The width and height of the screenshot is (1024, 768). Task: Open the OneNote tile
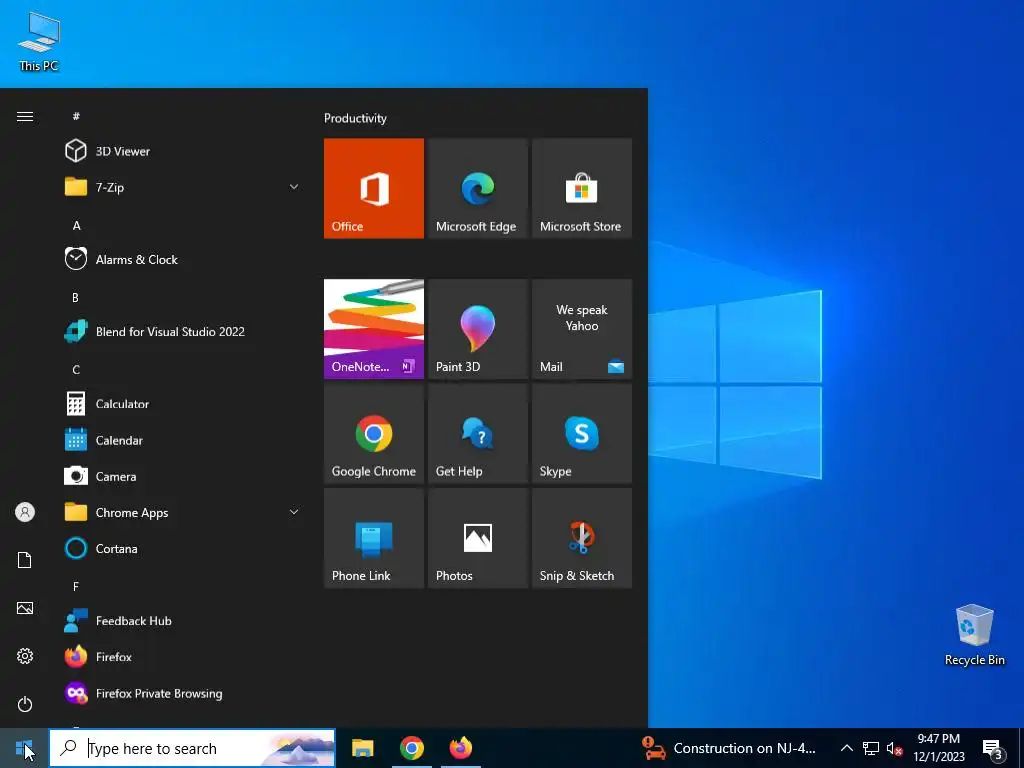click(x=374, y=329)
